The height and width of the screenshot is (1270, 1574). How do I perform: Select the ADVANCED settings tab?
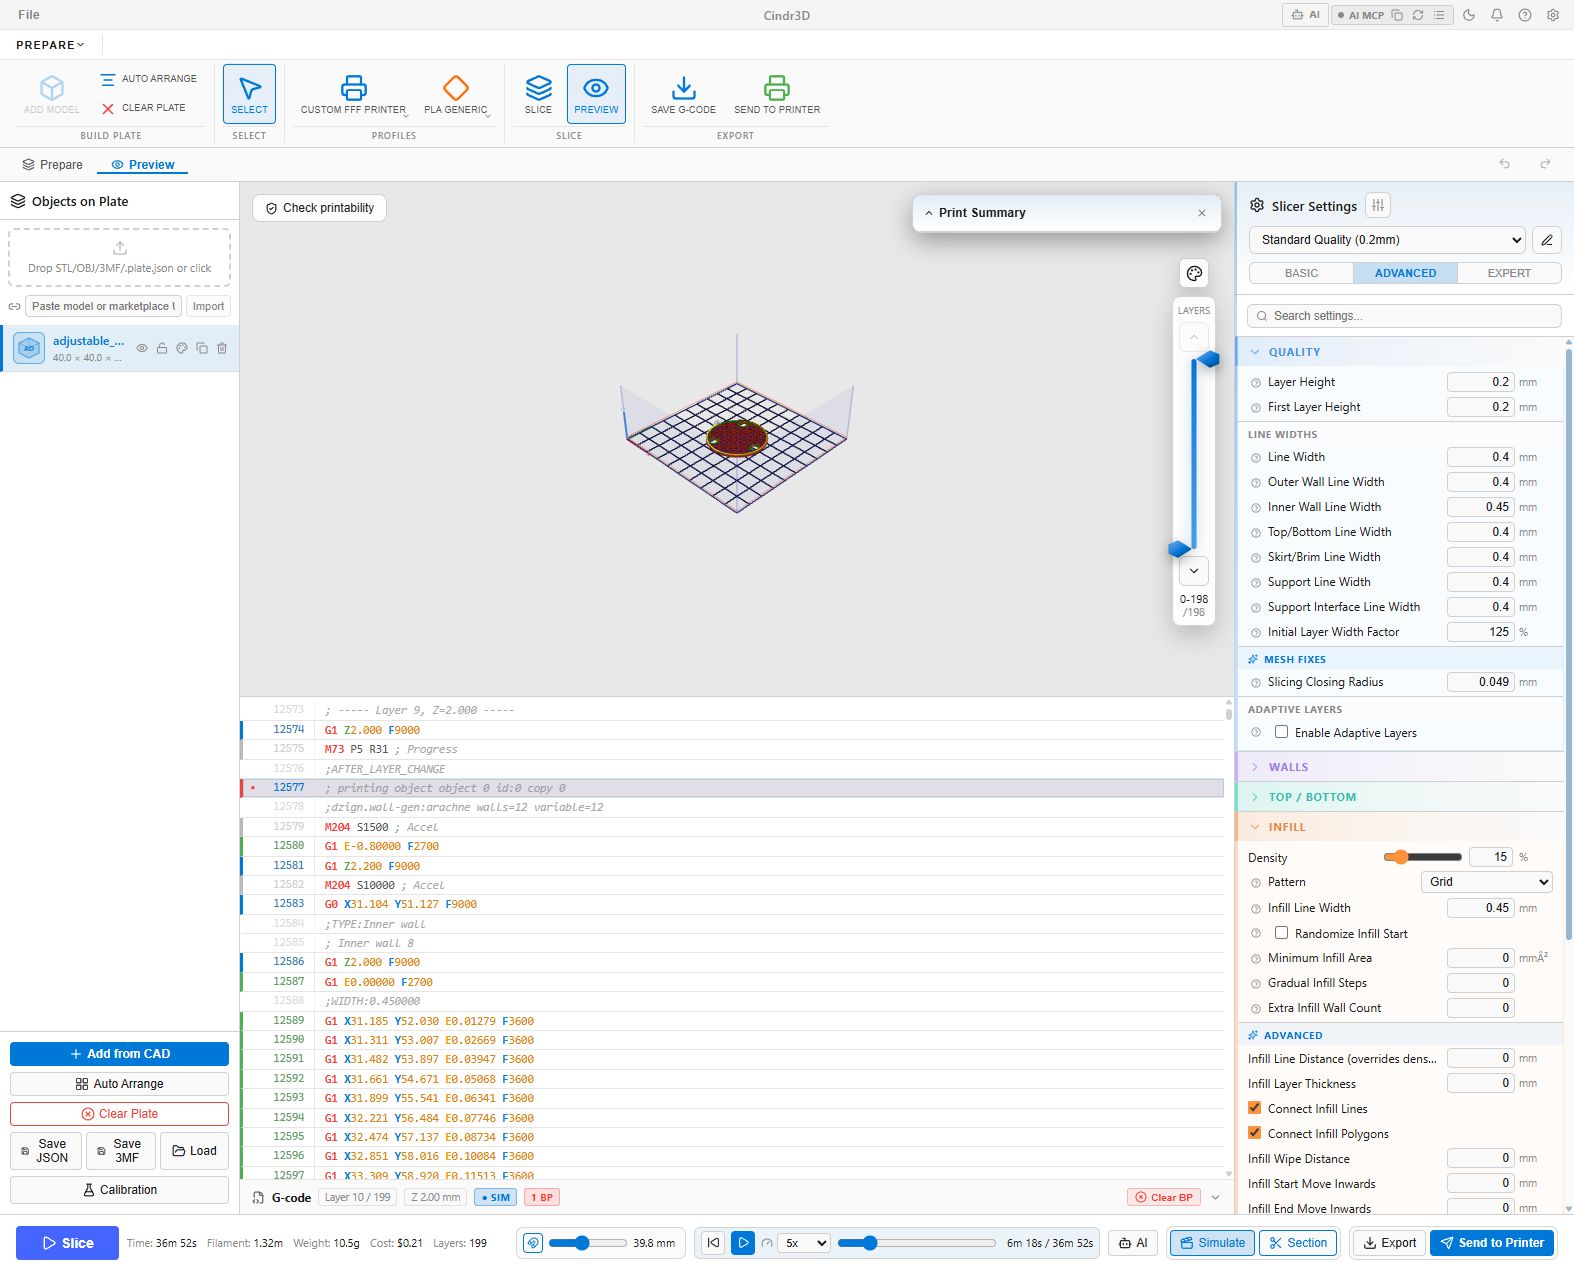(x=1405, y=273)
